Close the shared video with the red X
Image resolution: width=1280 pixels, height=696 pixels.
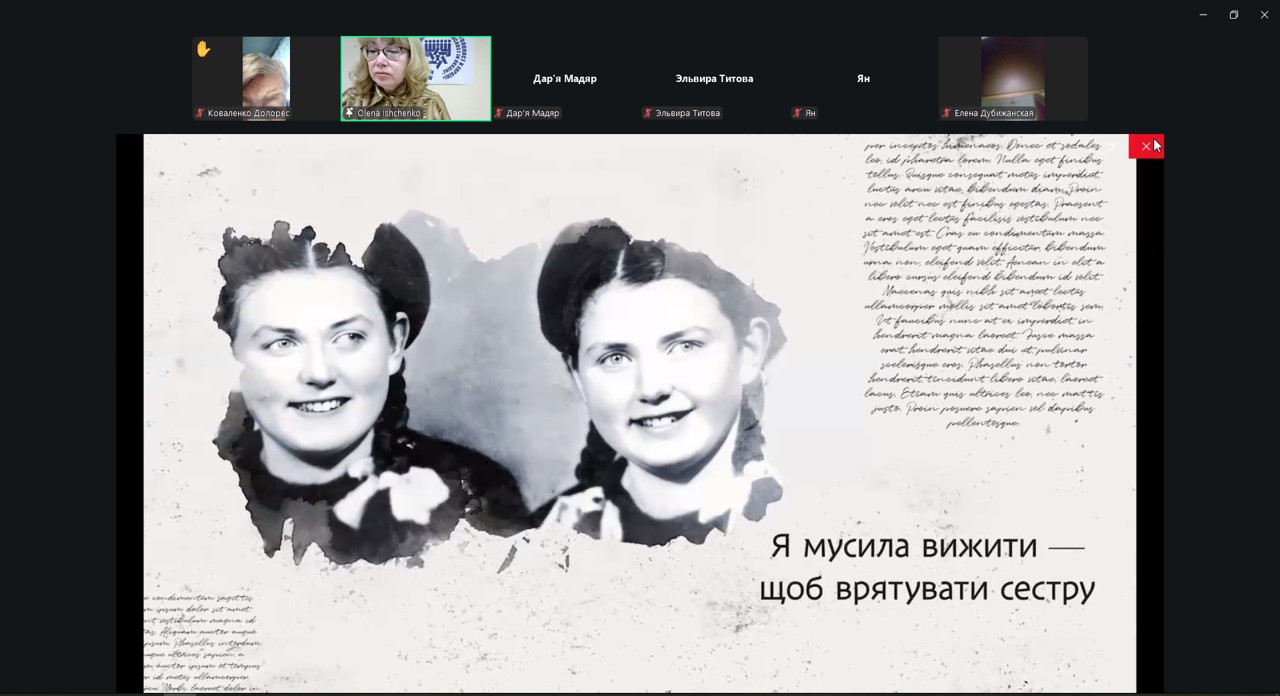tap(1146, 147)
